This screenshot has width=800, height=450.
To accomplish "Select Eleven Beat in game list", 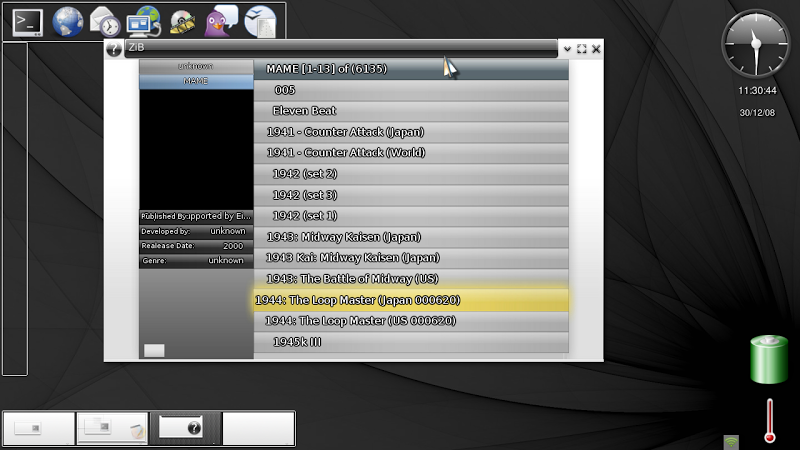I will (x=304, y=111).
